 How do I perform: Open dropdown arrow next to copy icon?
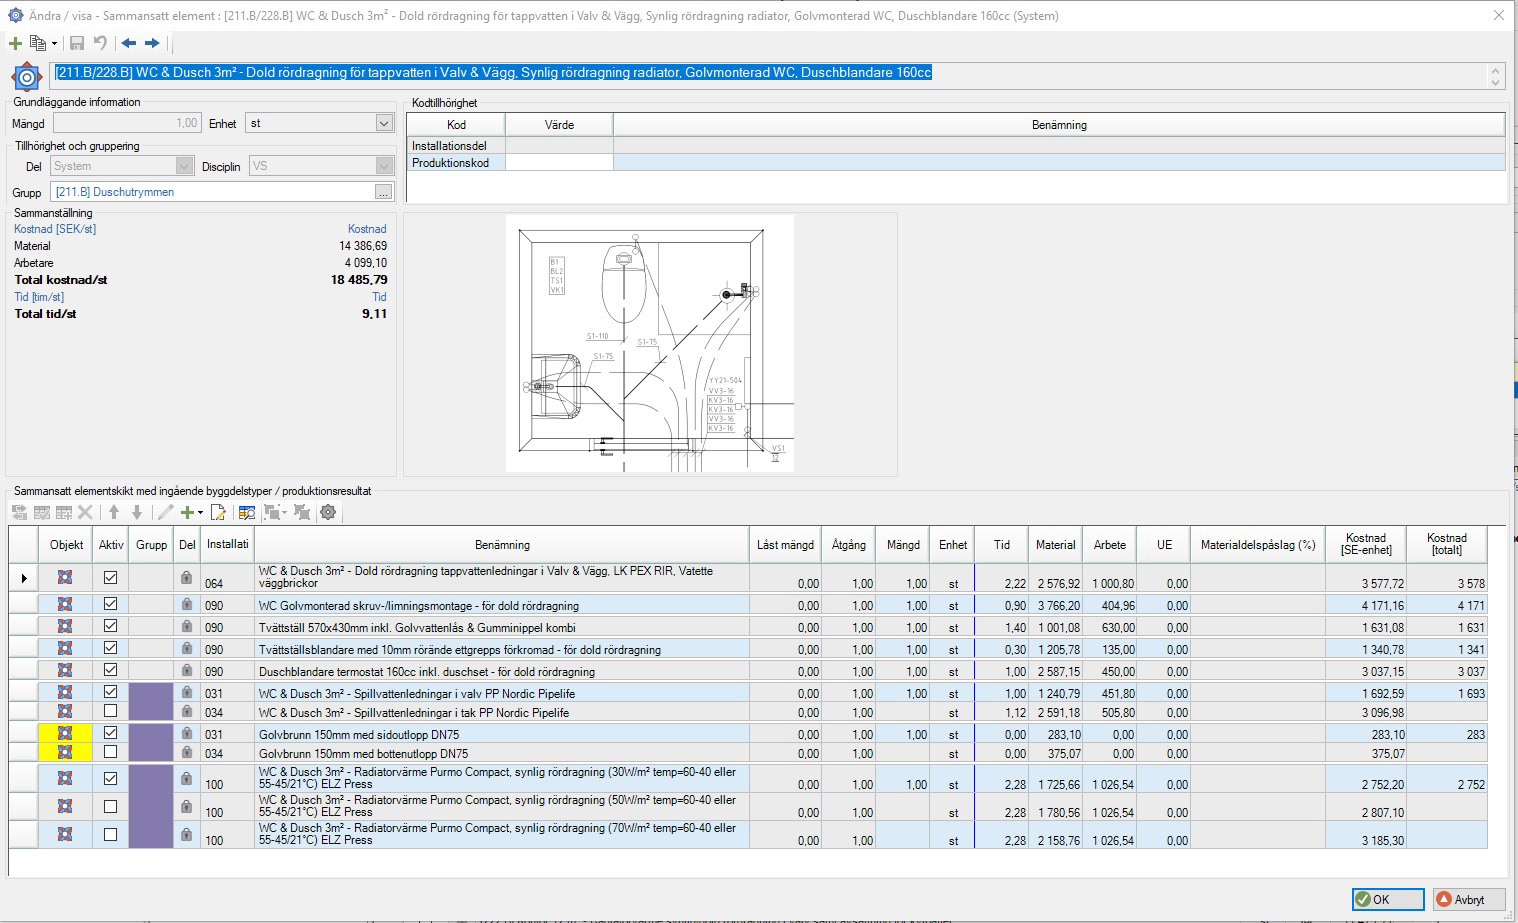point(54,44)
